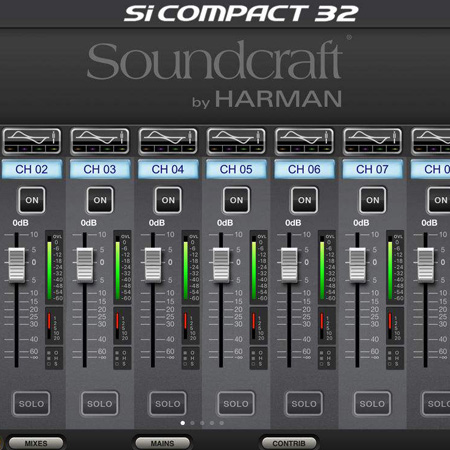Open the EQ curve display for CH 02

click(32, 141)
